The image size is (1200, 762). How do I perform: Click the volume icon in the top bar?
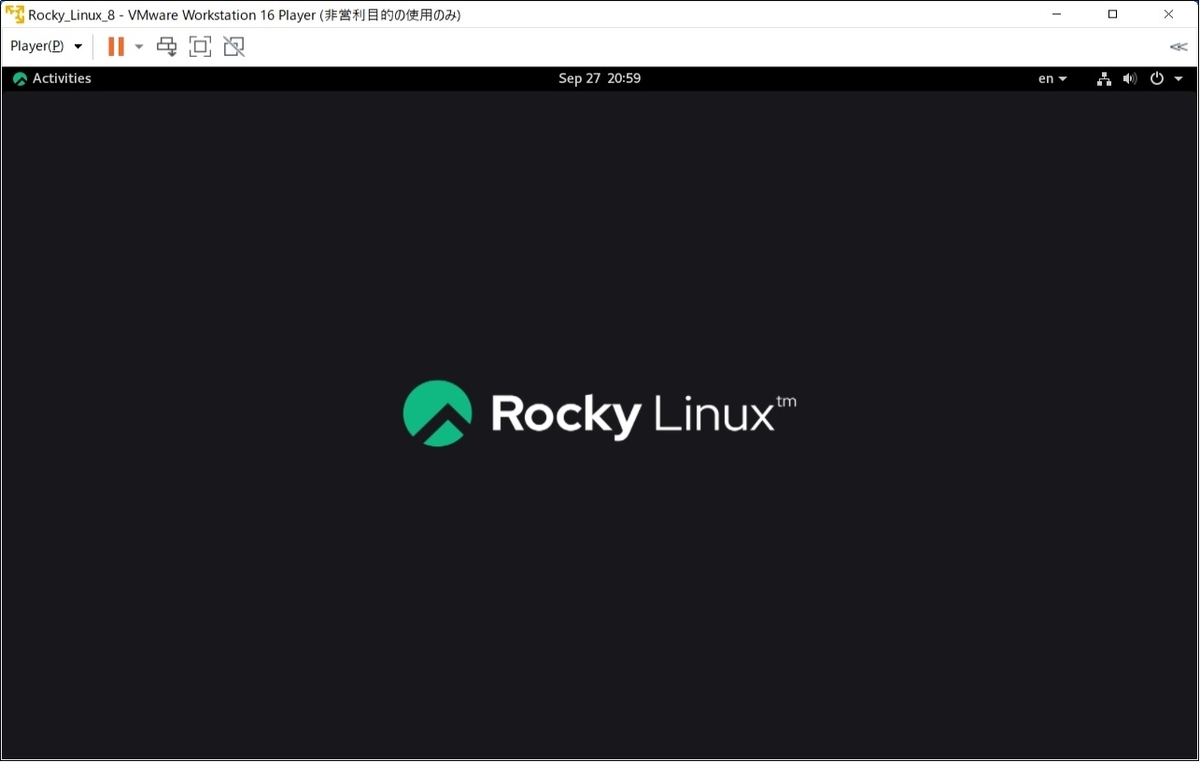1129,78
